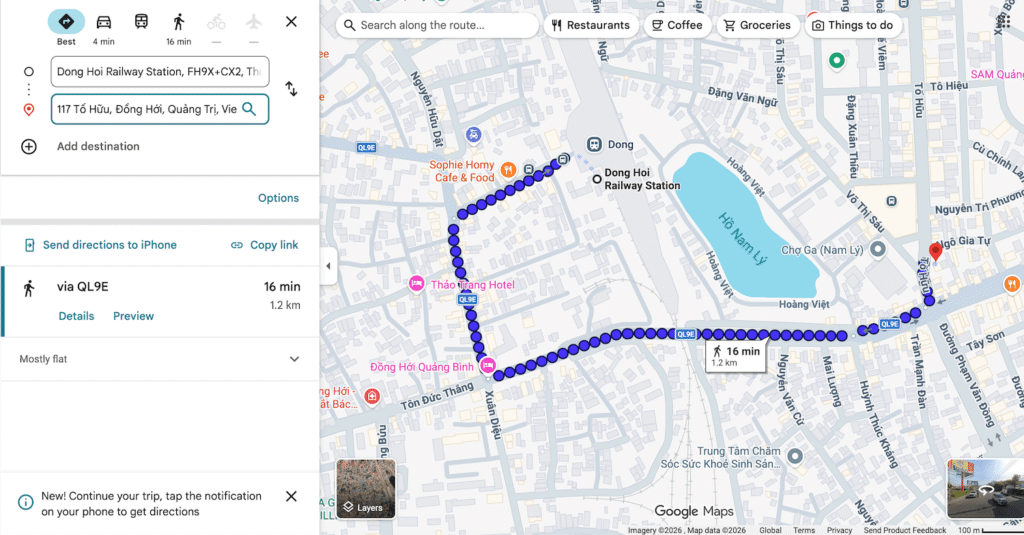Open Details for via QL9E route
Screen dimensions: 1024x535
click(76, 316)
